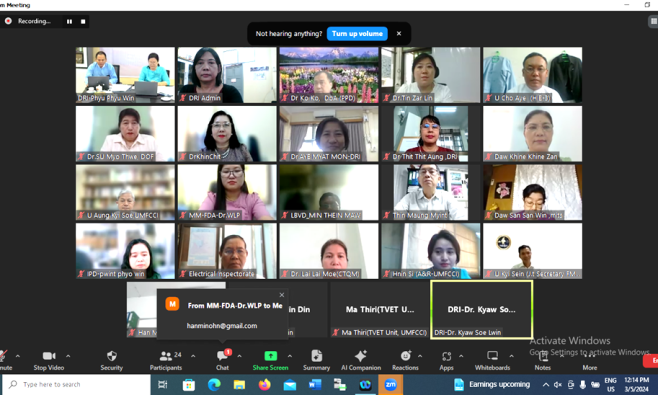The width and height of the screenshot is (658, 395).
Task: Open harminohn@gmail.com chat message
Action: pos(222,326)
